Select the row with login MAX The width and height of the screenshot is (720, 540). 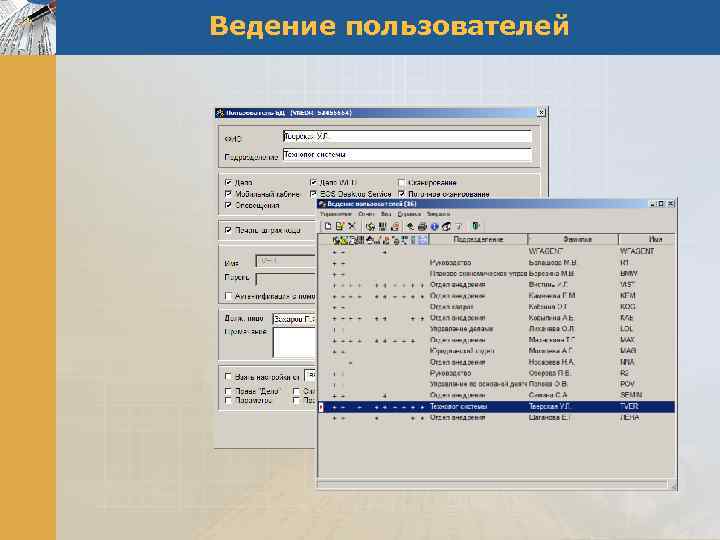[x=497, y=340]
